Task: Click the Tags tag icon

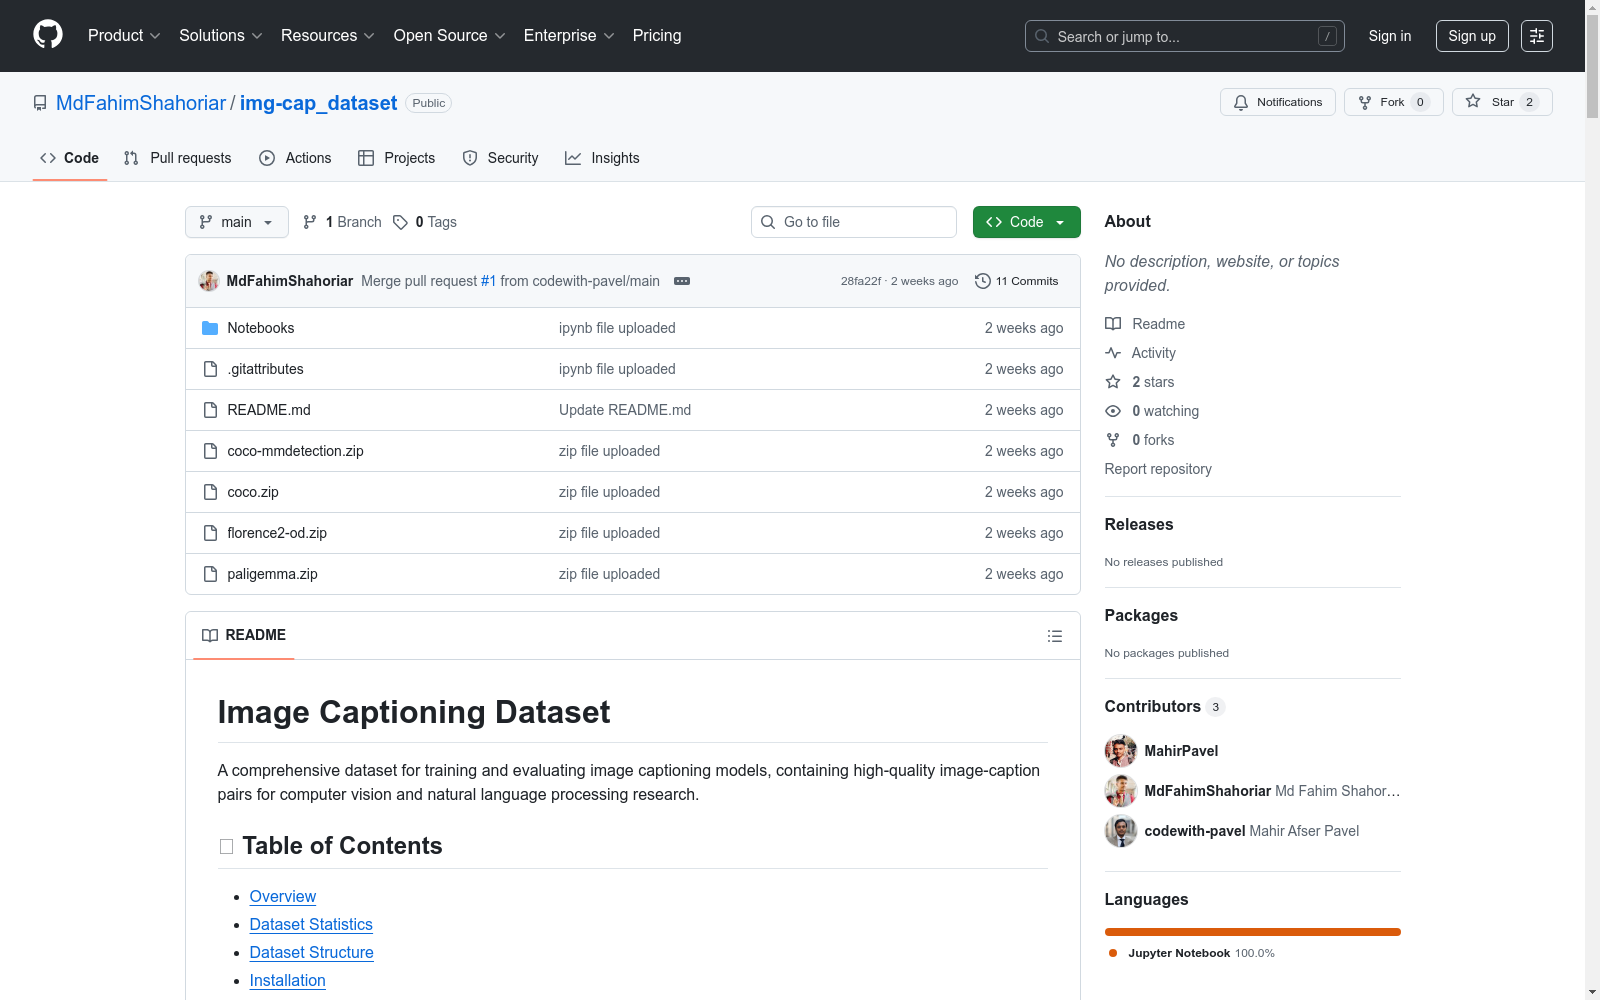Action: point(400,222)
